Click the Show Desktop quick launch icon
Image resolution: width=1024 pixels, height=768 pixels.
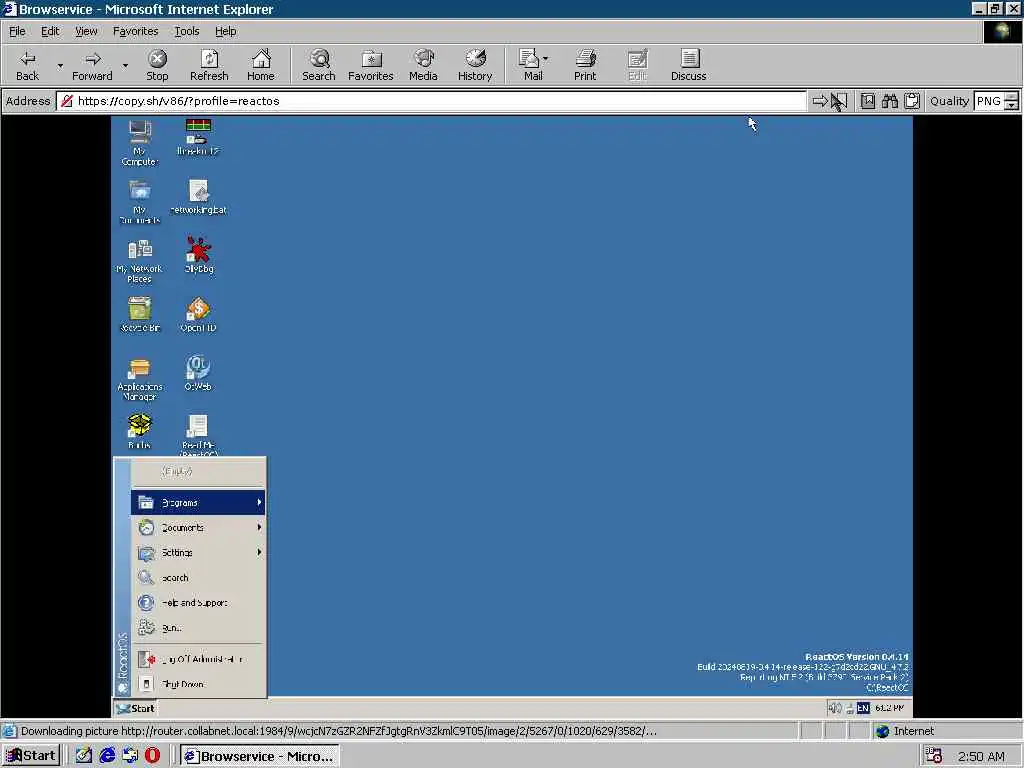84,756
